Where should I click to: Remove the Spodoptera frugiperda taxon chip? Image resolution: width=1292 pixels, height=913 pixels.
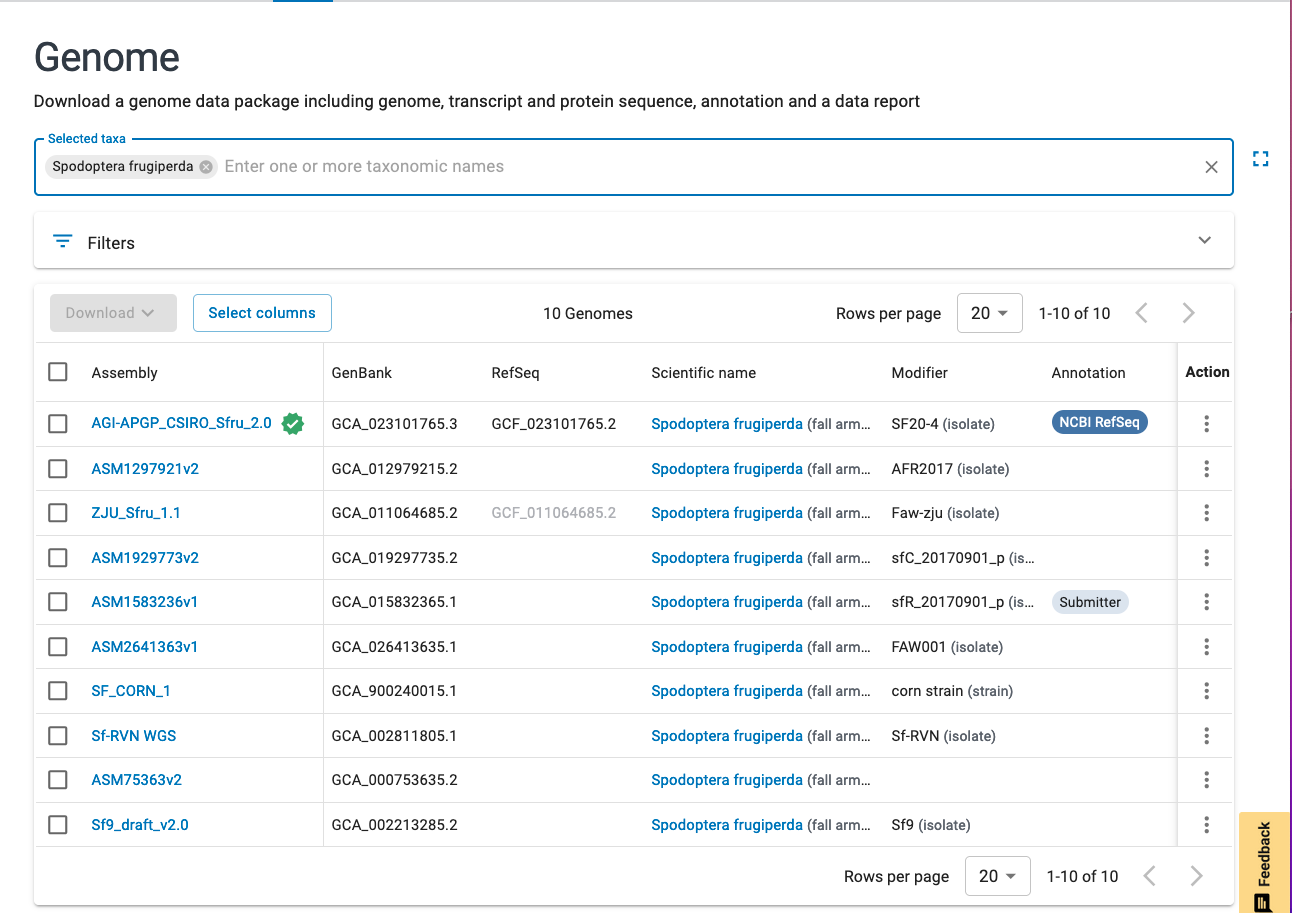[206, 167]
